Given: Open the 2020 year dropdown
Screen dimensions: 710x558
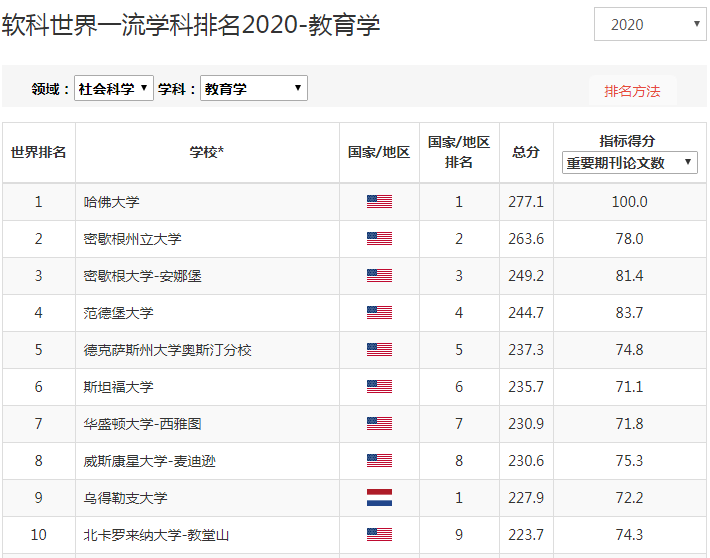Looking at the screenshot, I should [x=650, y=24].
